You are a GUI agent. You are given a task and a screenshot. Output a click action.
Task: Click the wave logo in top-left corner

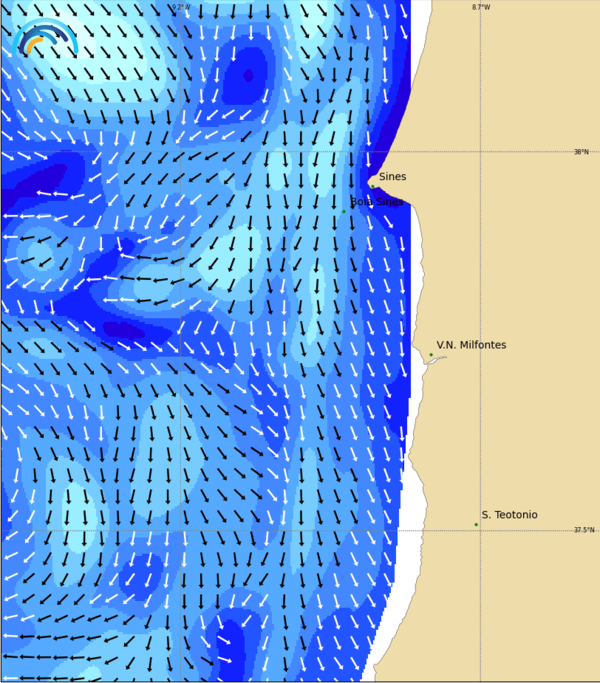point(44,38)
